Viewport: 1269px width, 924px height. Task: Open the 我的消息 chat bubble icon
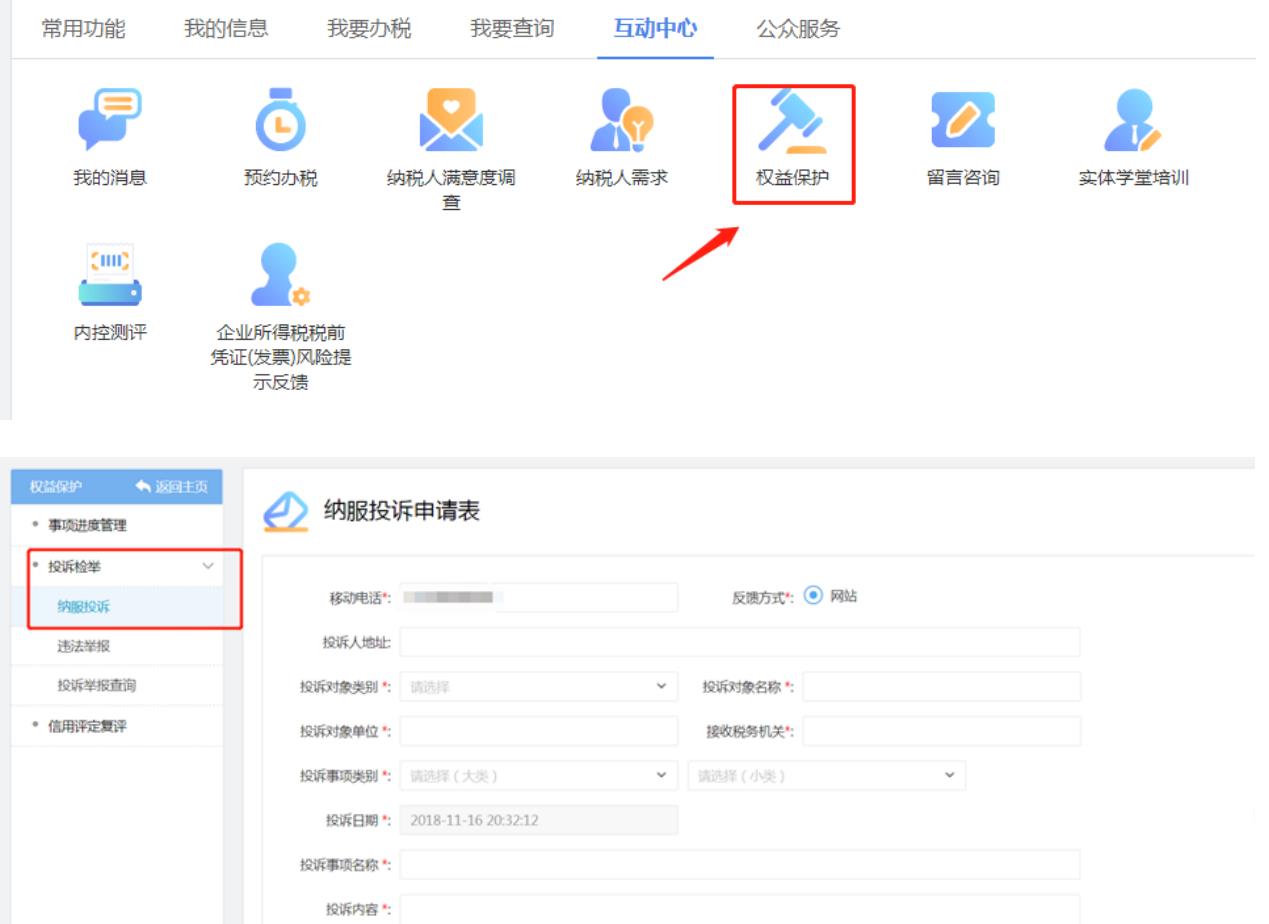110,120
